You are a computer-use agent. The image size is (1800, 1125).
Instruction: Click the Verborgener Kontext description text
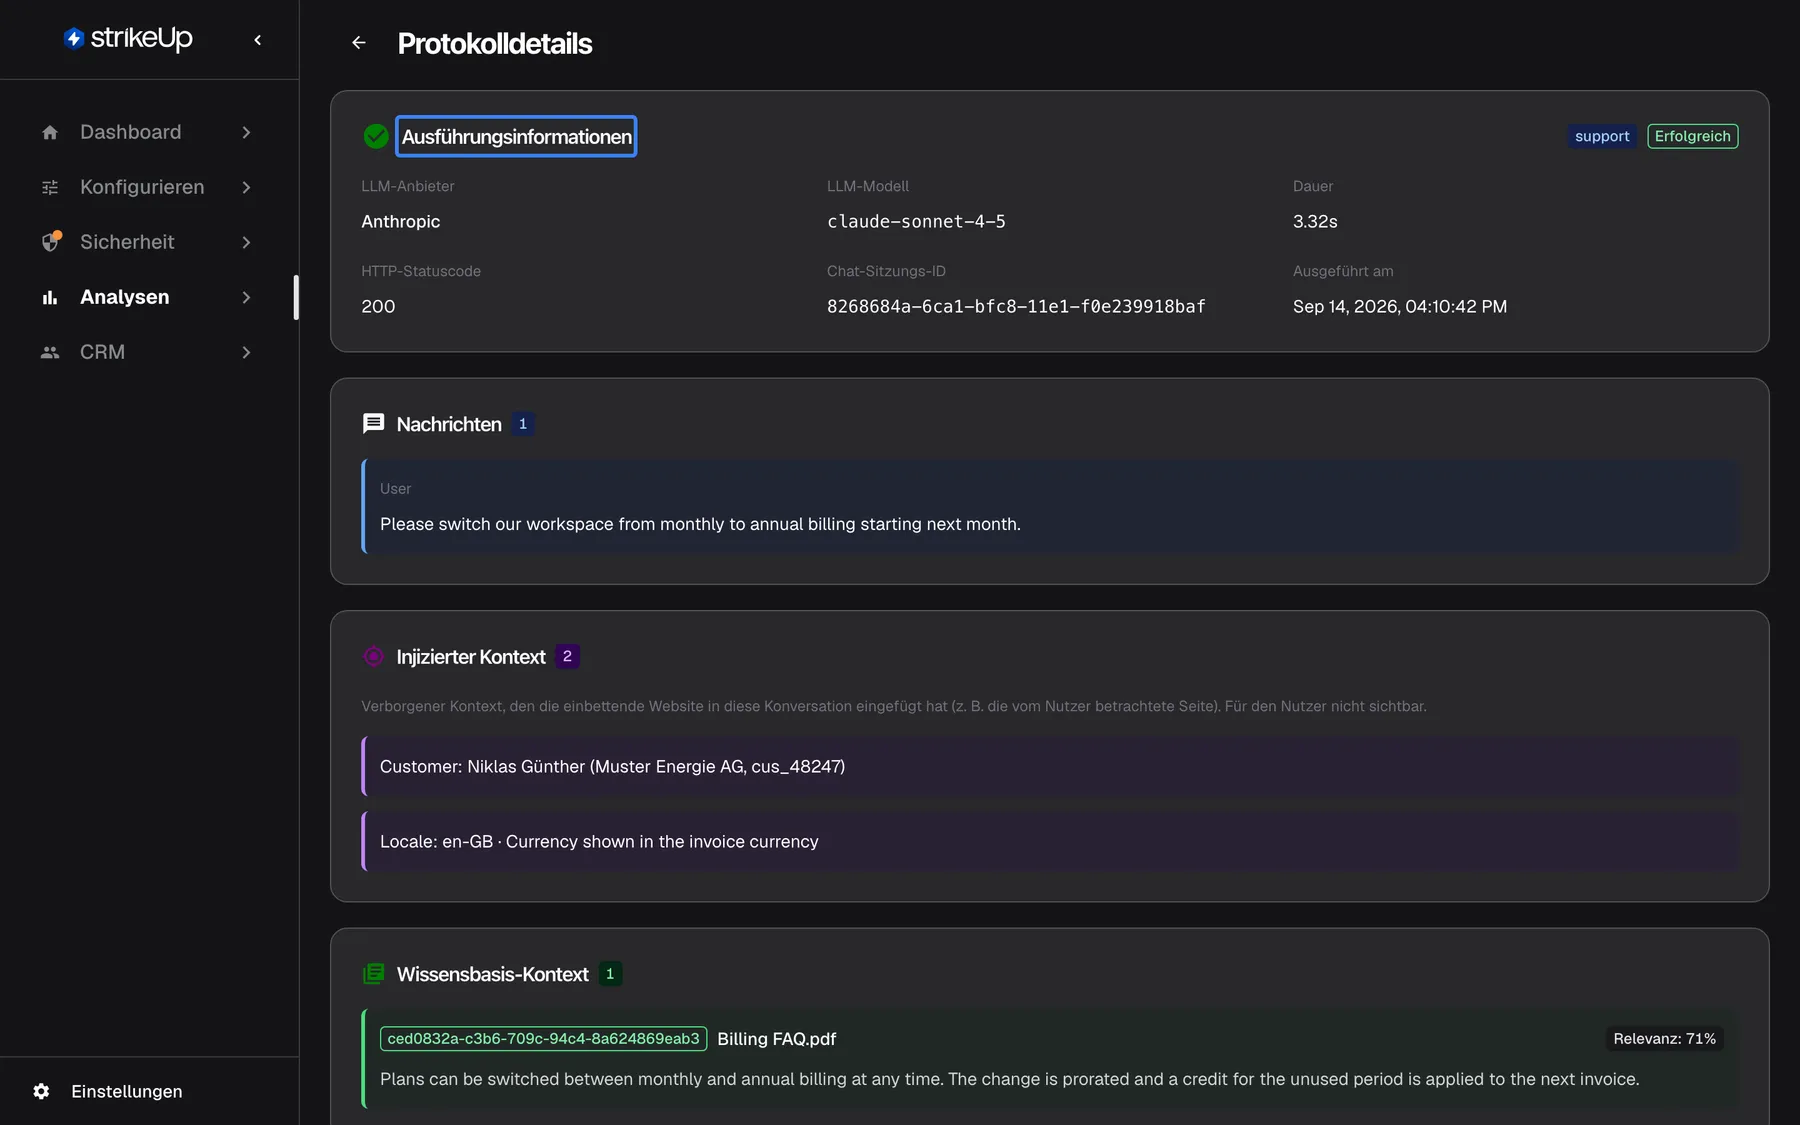(893, 706)
